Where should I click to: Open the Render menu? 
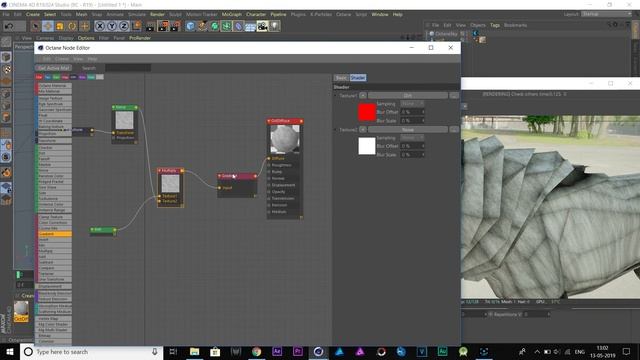click(157, 14)
